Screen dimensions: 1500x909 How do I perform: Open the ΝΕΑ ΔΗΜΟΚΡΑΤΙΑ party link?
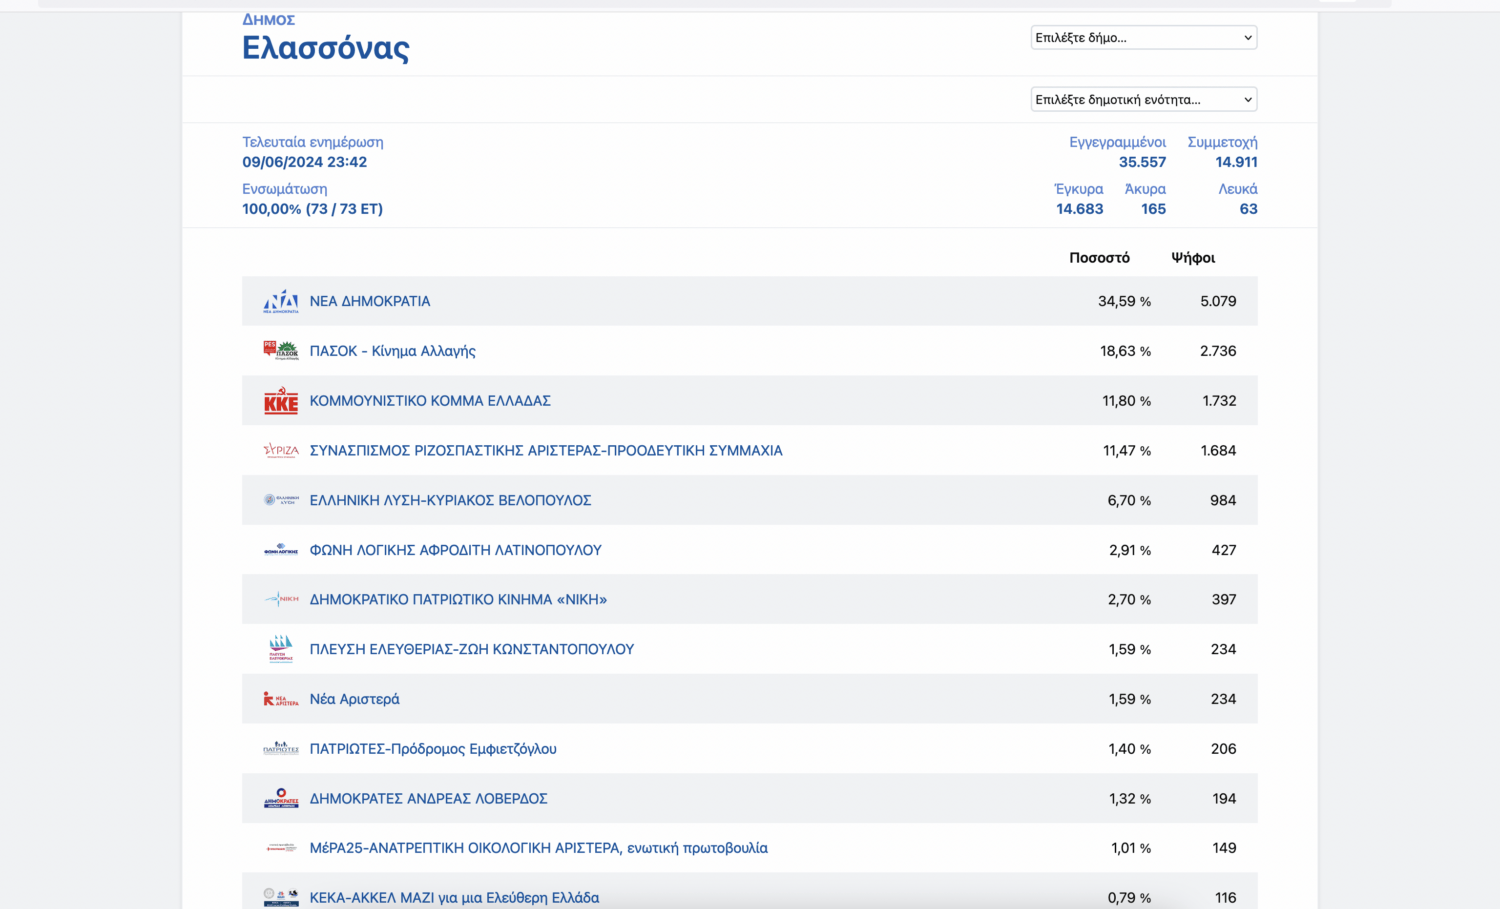click(x=370, y=301)
